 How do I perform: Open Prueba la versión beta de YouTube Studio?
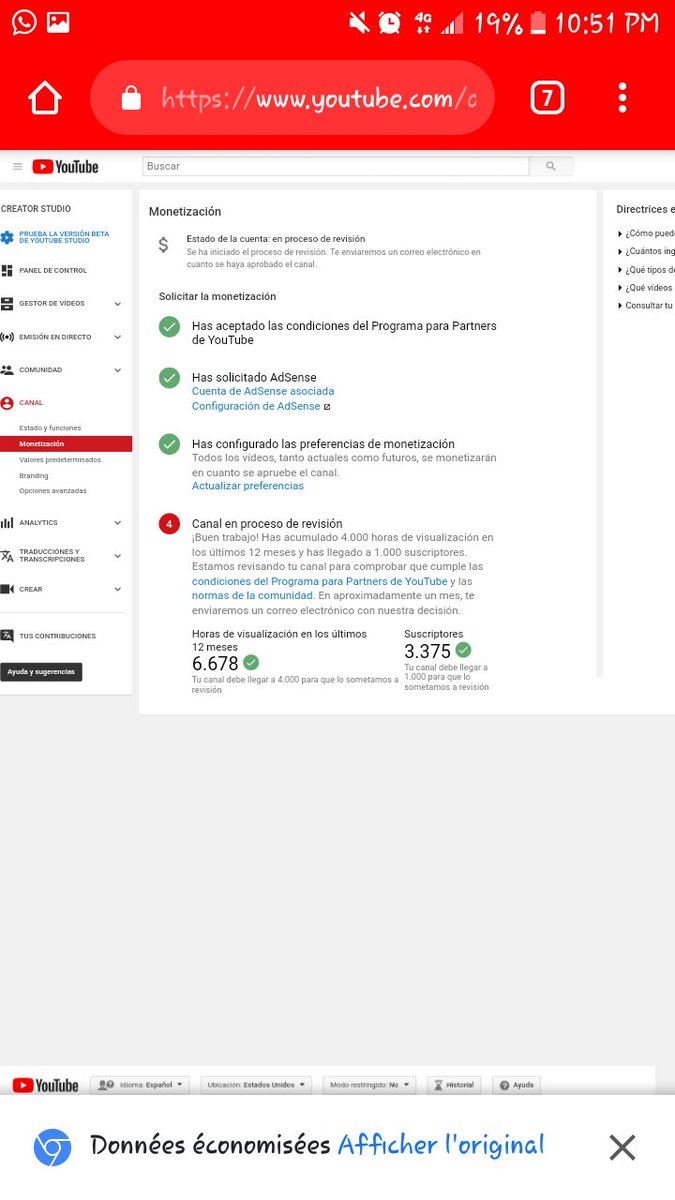point(64,238)
